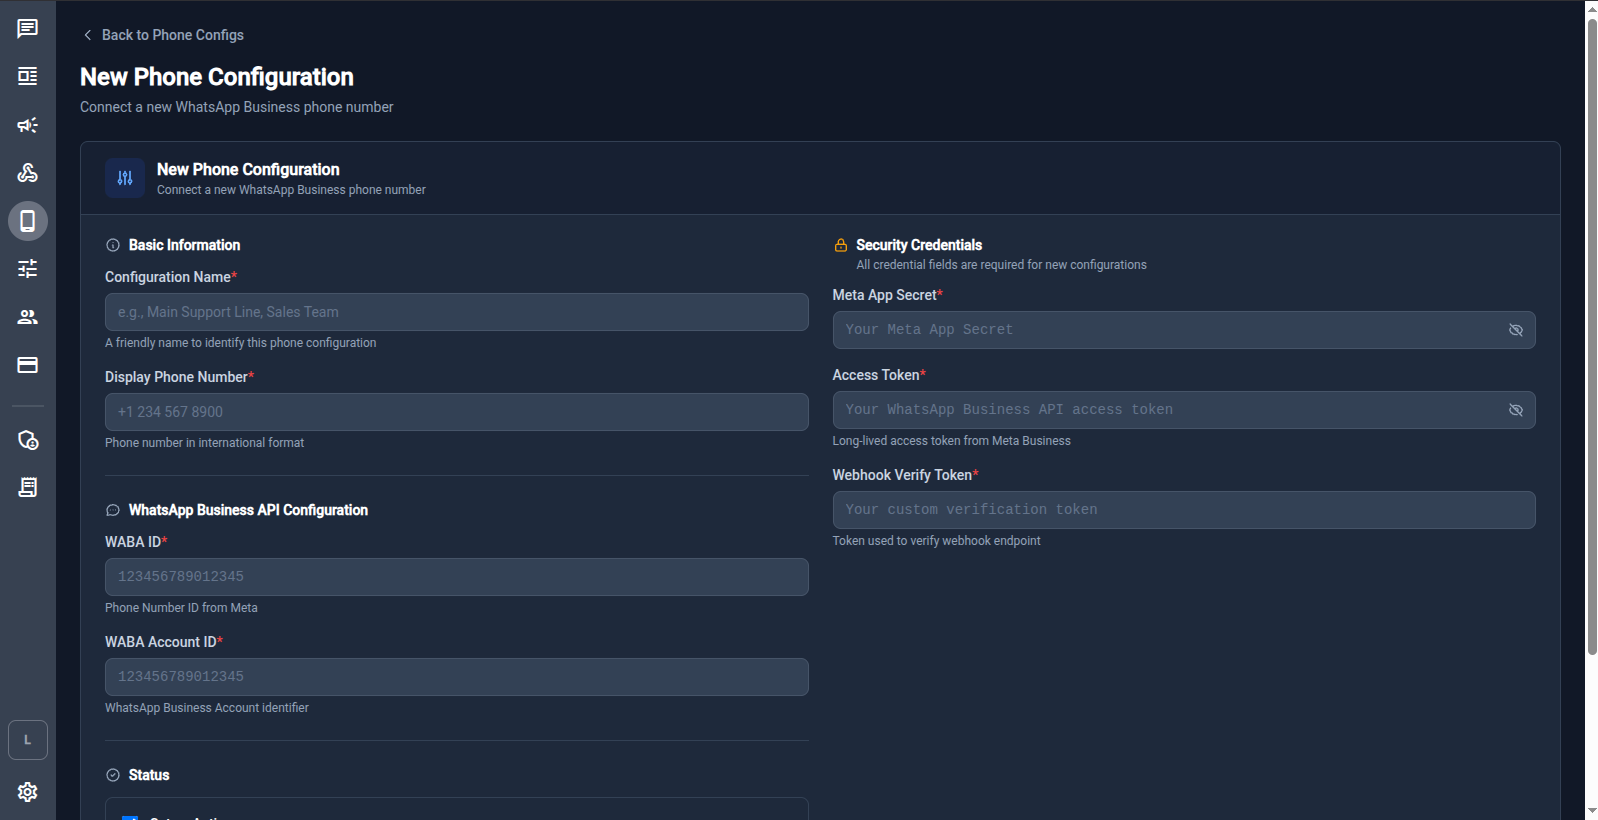This screenshot has width=1598, height=820.
Task: Open the billing card sidebar icon
Action: coord(28,365)
